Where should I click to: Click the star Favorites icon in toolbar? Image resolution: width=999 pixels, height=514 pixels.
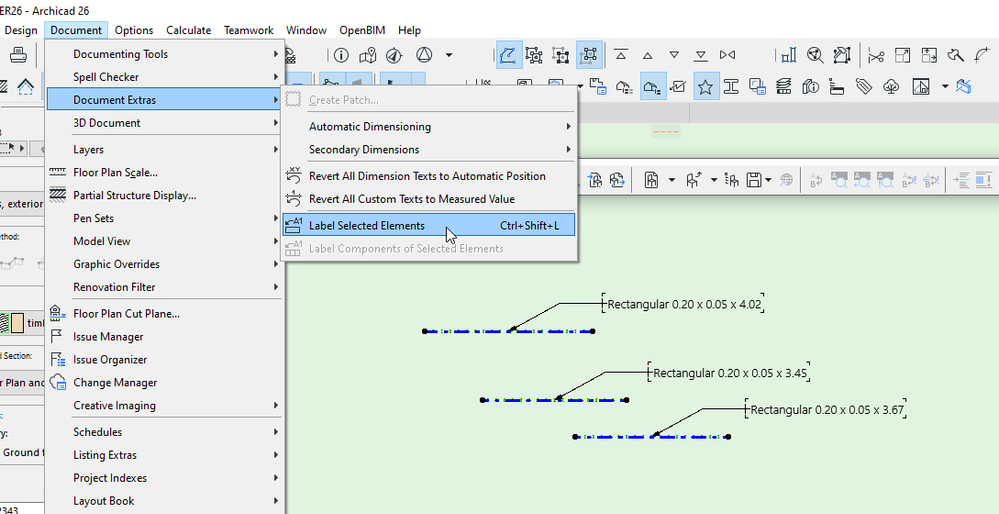(x=706, y=87)
